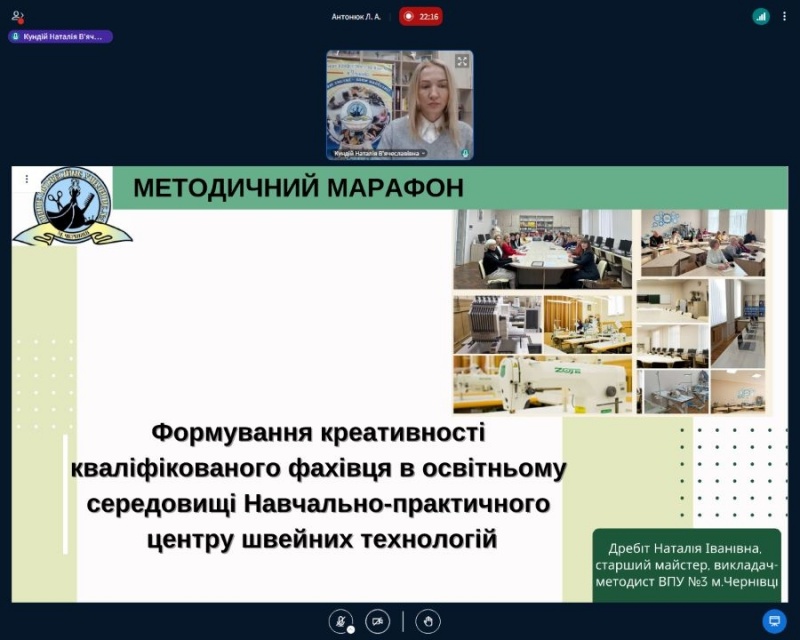The width and height of the screenshot is (800, 640).
Task: Select the webcam video of the presenter
Action: [400, 100]
